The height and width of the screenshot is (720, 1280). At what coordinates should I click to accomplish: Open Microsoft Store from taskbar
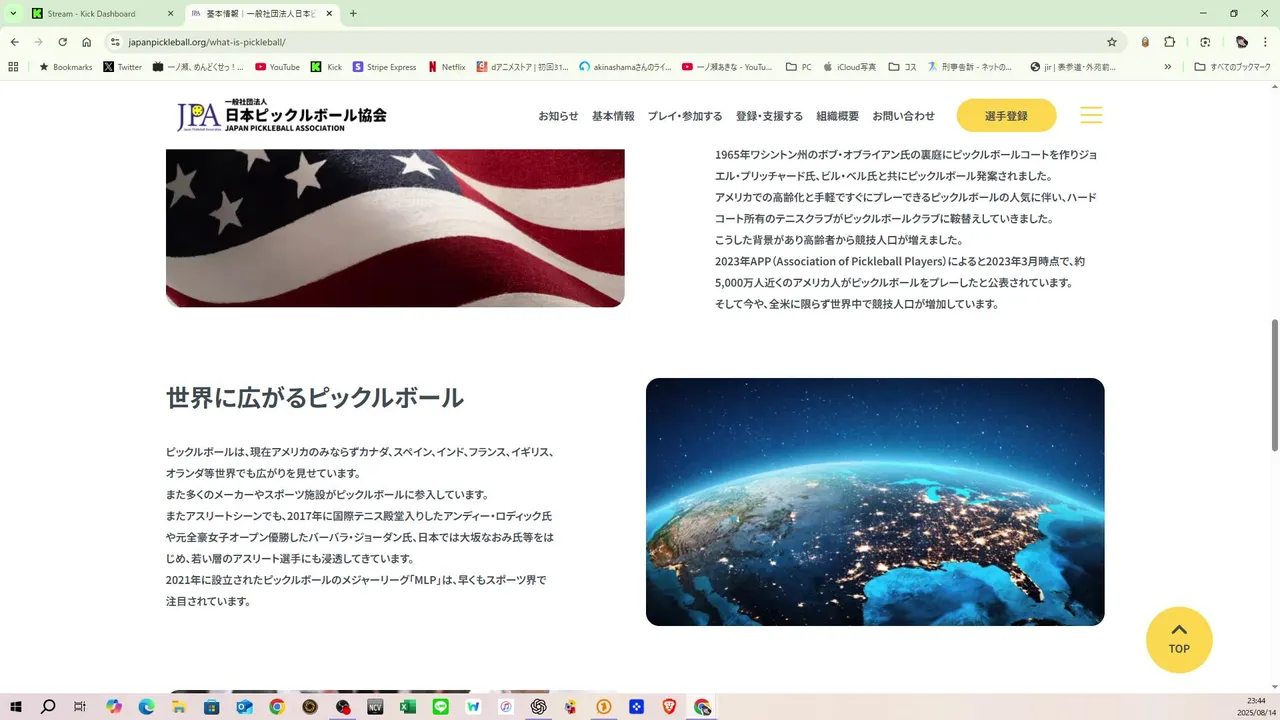point(211,706)
